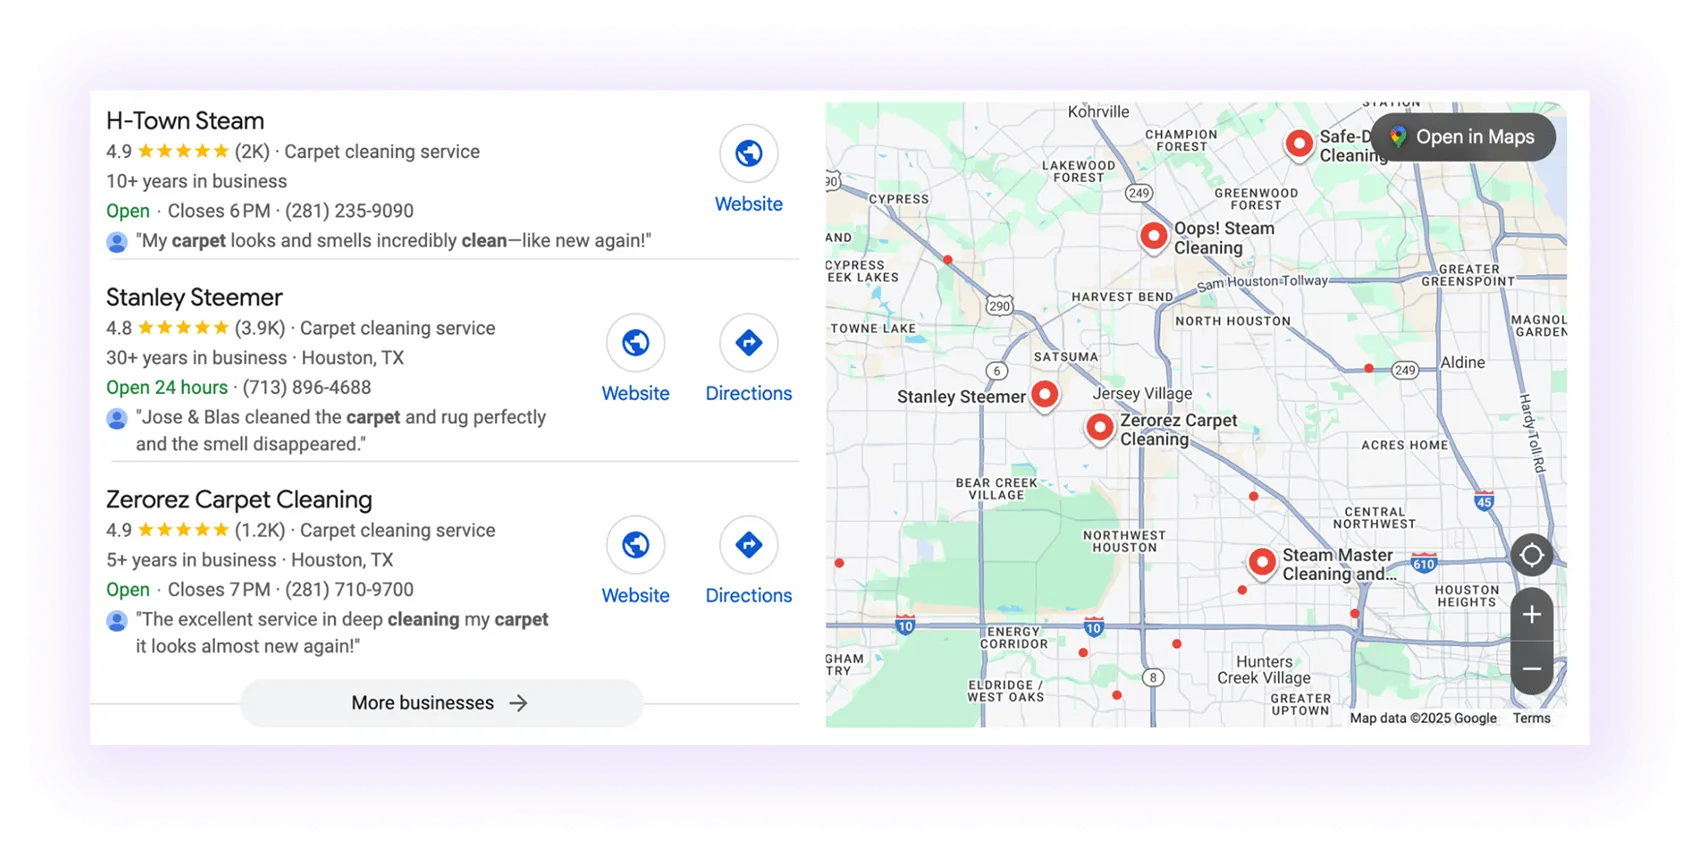Get directions to Stanley Steemer
Viewport: 1700px width, 855px height.
click(749, 343)
